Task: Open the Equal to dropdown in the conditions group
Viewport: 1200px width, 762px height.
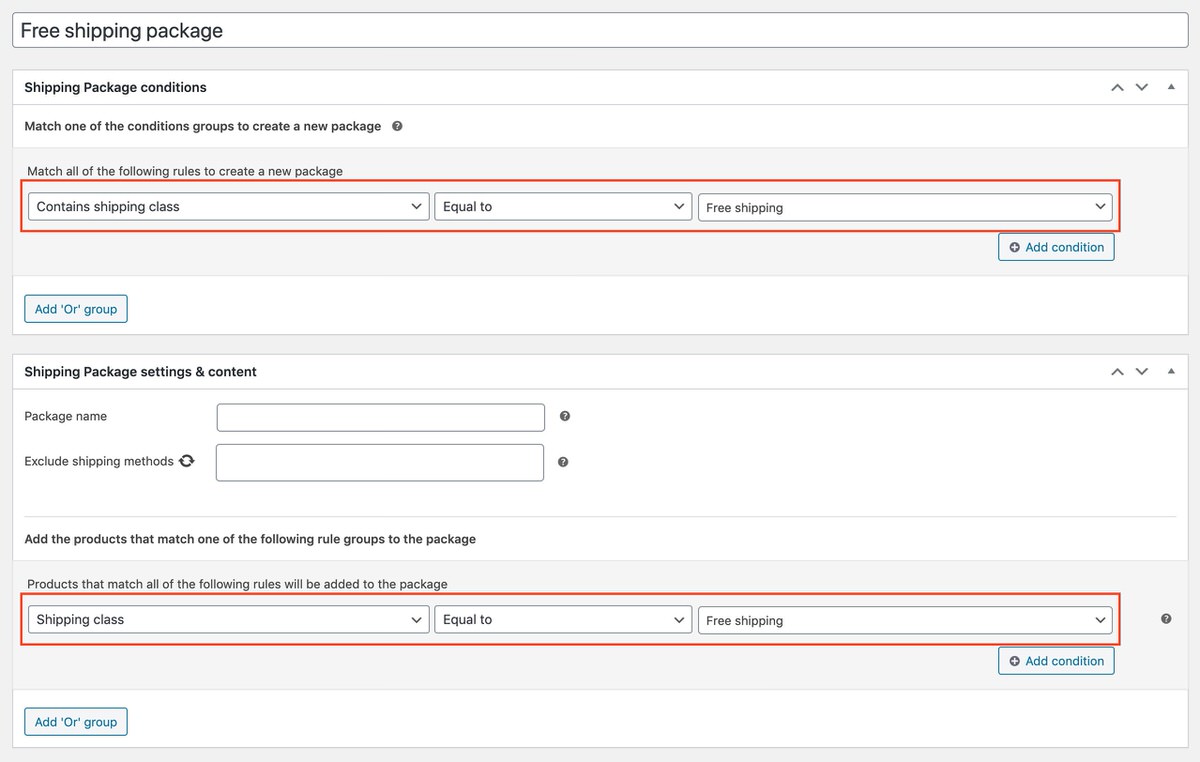Action: 562,206
